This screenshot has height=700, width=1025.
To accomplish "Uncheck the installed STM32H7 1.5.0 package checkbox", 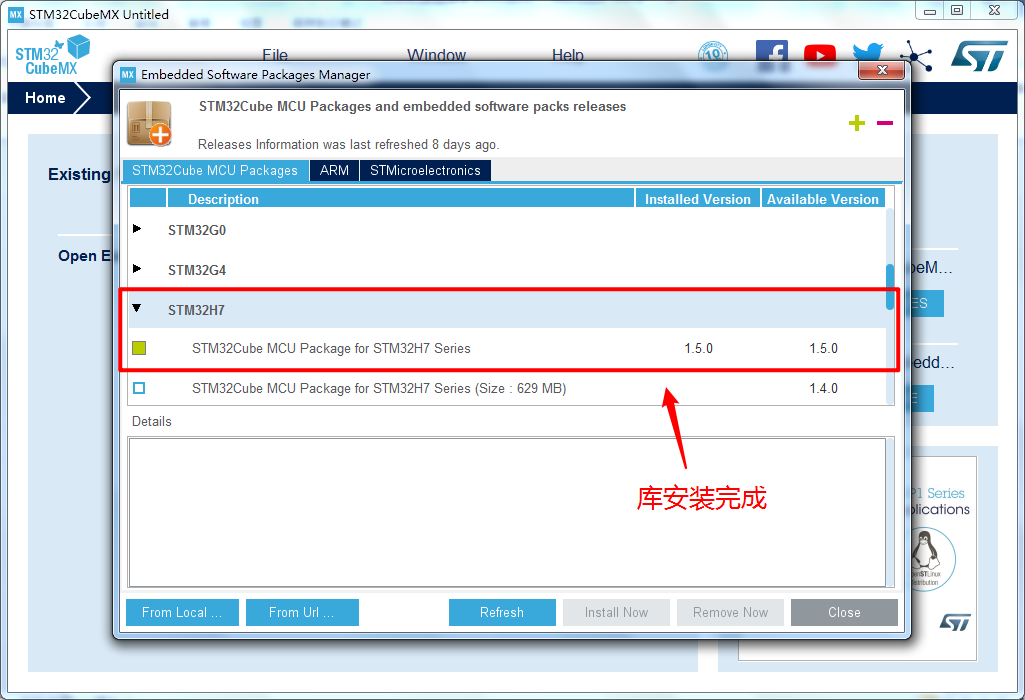I will (139, 348).
